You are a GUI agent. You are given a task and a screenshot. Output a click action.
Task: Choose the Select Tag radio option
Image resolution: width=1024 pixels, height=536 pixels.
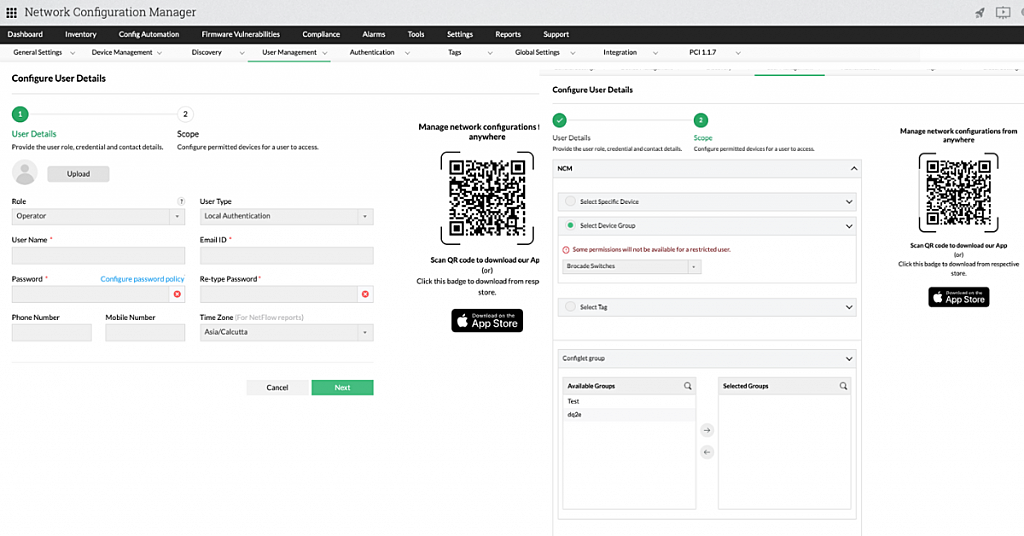(571, 307)
